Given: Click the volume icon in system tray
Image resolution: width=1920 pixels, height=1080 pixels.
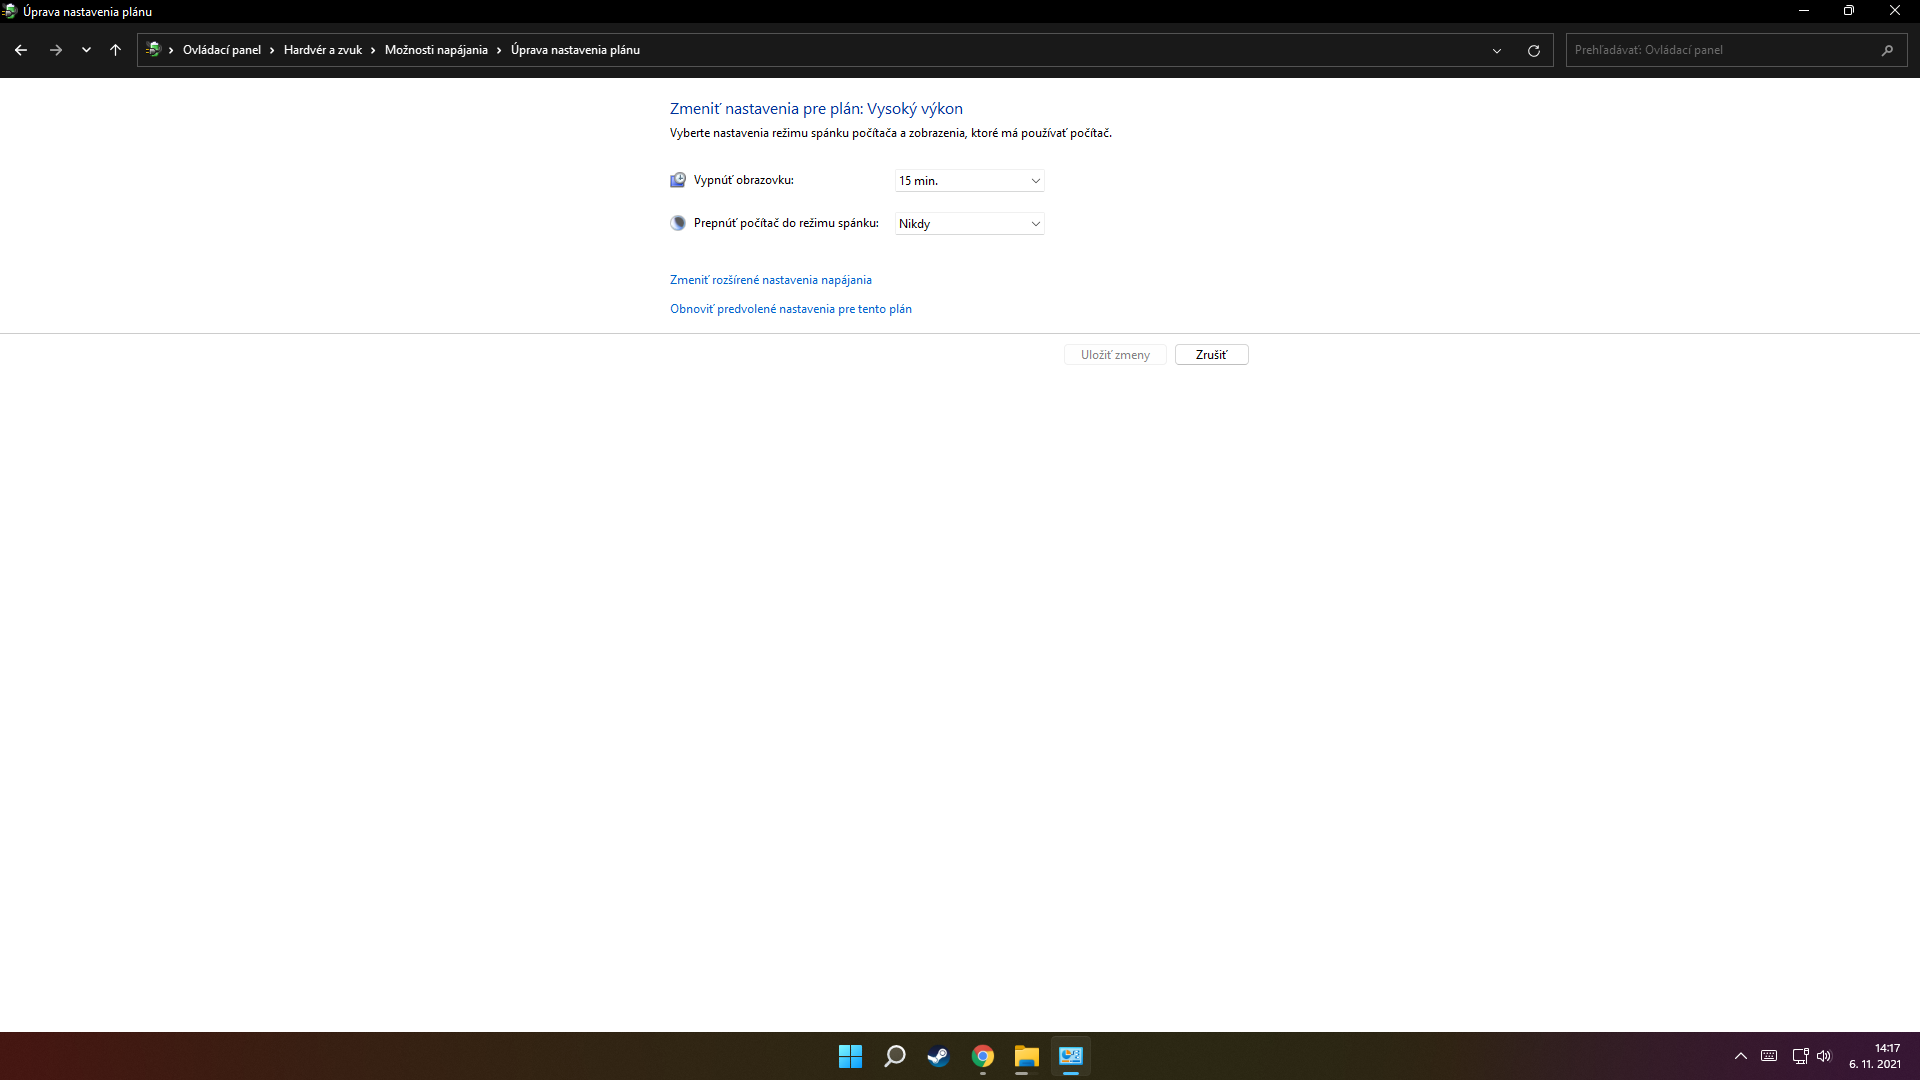Looking at the screenshot, I should [x=1824, y=1056].
